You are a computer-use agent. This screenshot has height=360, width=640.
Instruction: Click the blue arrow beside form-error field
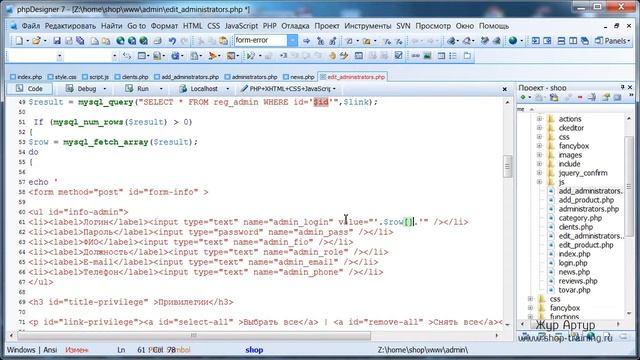point(306,40)
